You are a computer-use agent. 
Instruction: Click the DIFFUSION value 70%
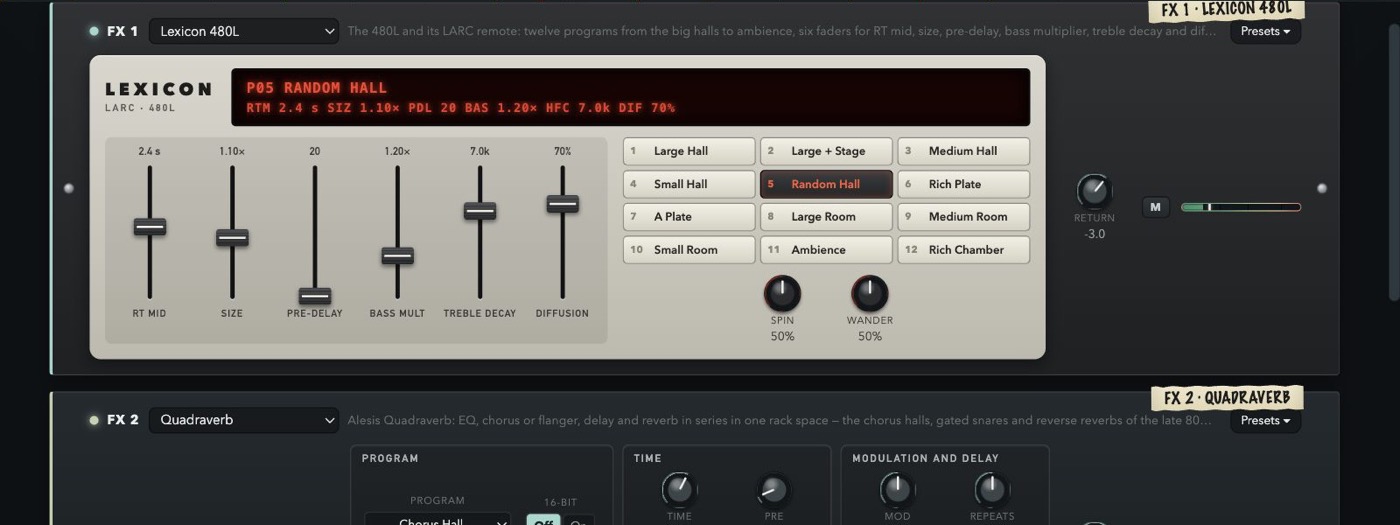click(562, 151)
